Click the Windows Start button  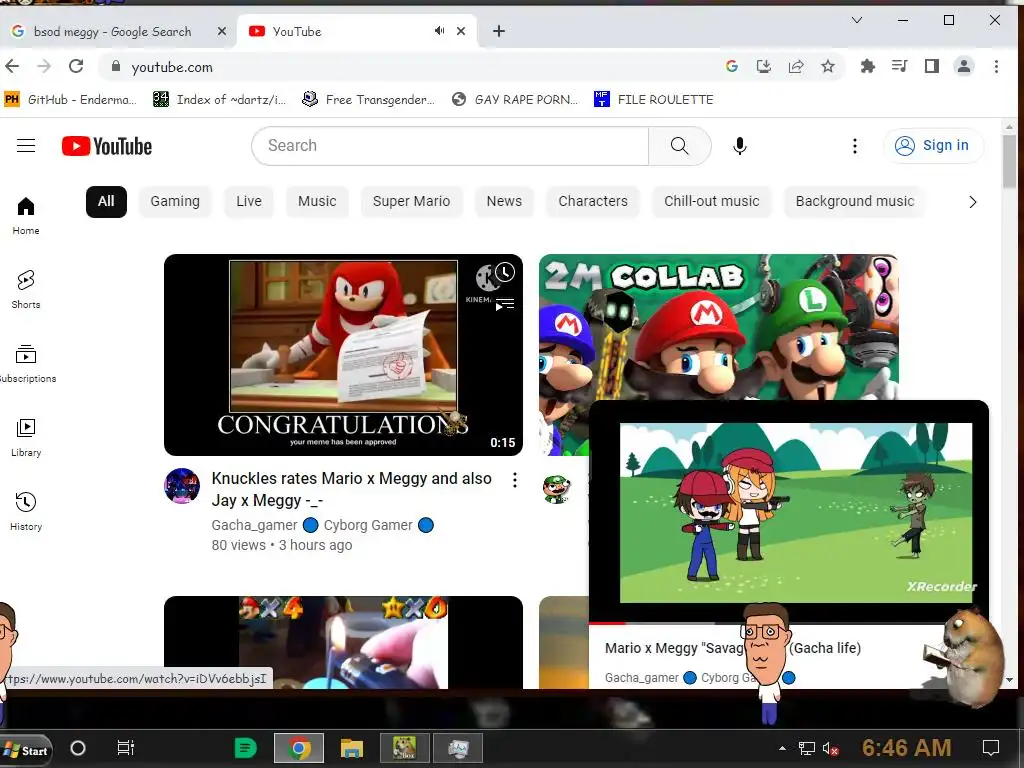click(x=26, y=749)
